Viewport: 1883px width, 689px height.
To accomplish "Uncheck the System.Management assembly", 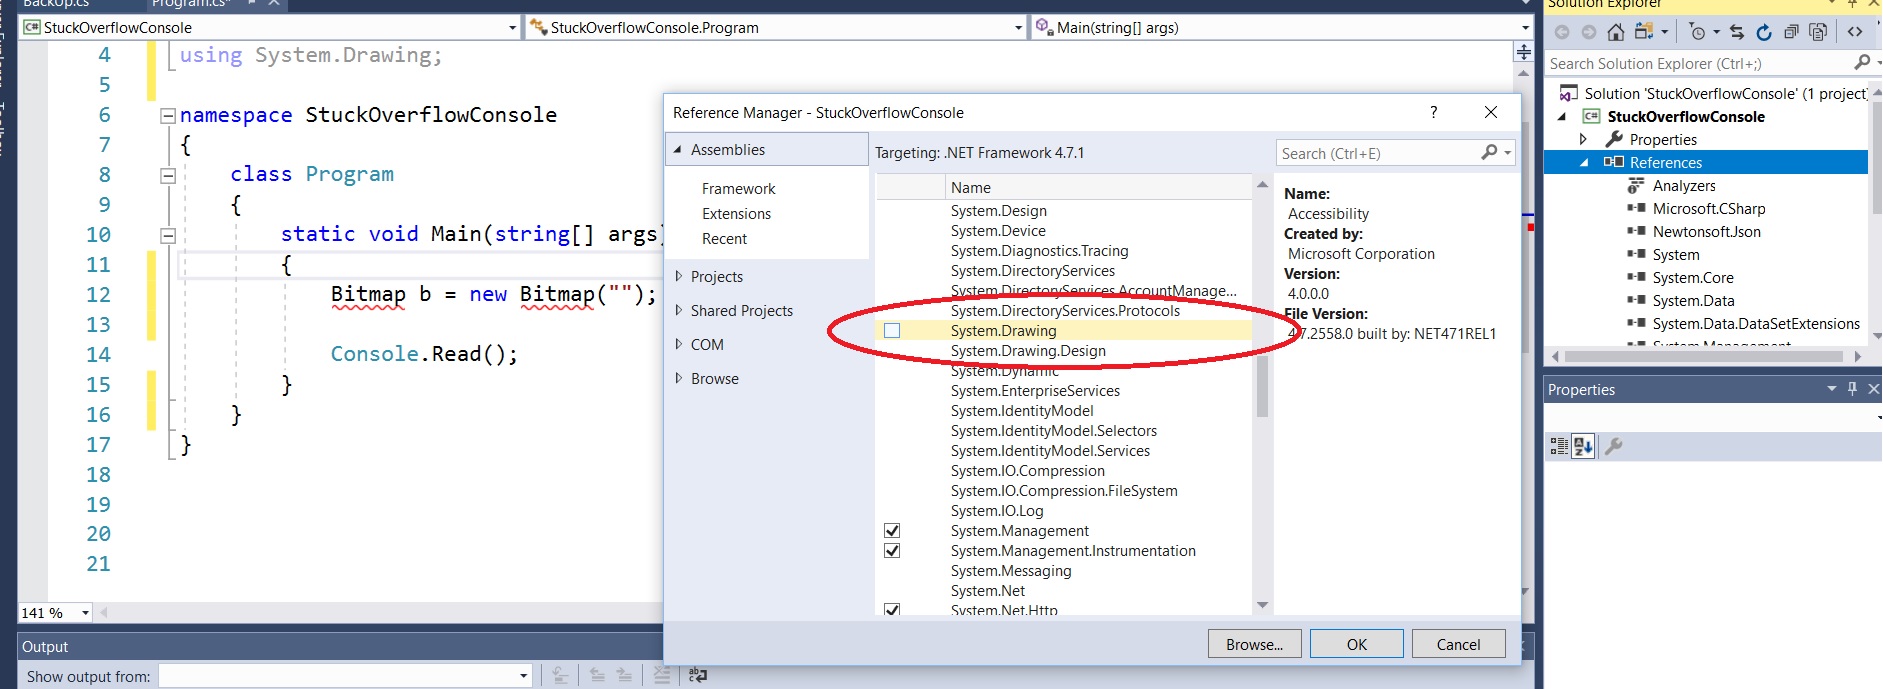I will (892, 531).
